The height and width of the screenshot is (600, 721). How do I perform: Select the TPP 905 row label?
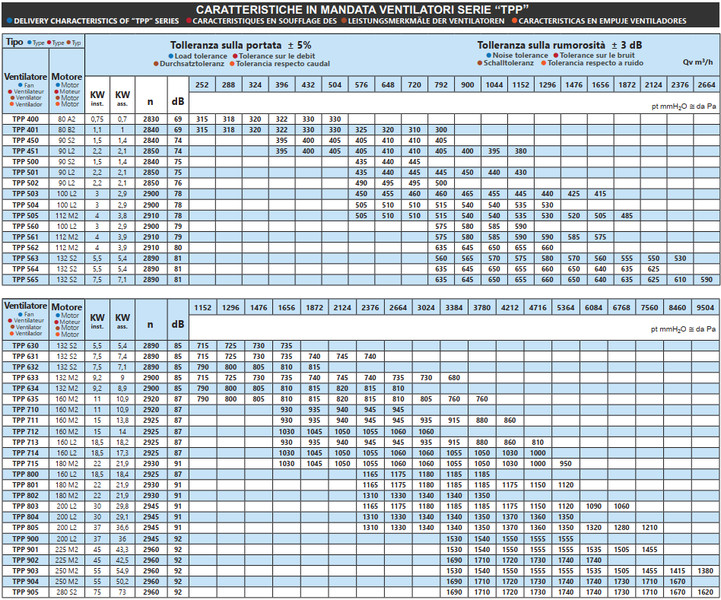coord(25,592)
